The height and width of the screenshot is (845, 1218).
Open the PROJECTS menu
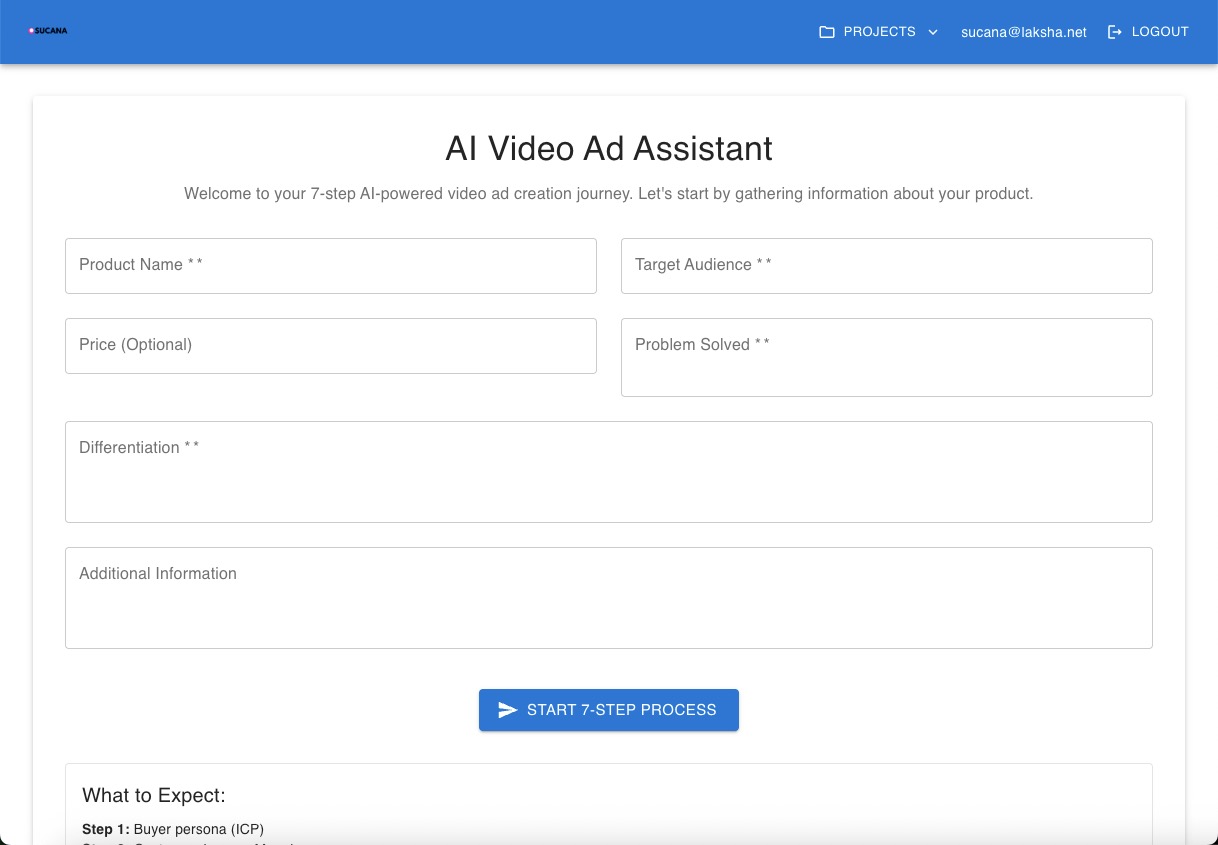[x=880, y=32]
